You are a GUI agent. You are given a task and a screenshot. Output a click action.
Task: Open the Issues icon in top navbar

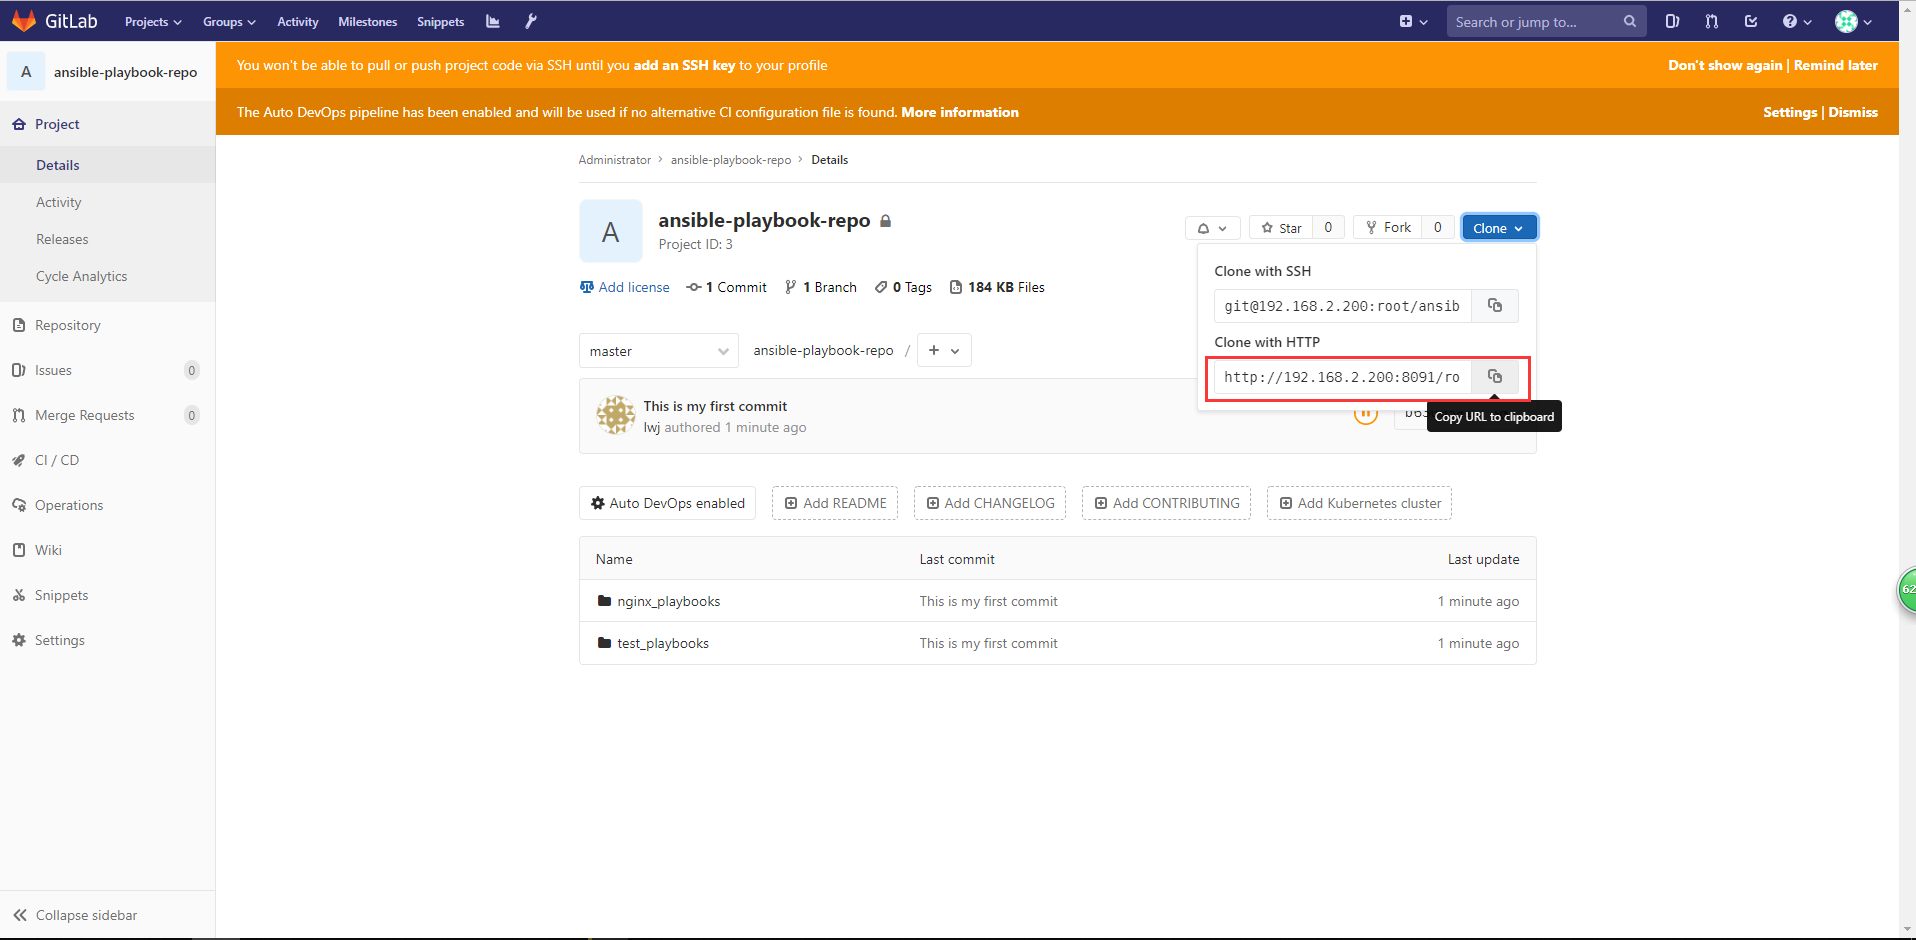tap(1672, 21)
